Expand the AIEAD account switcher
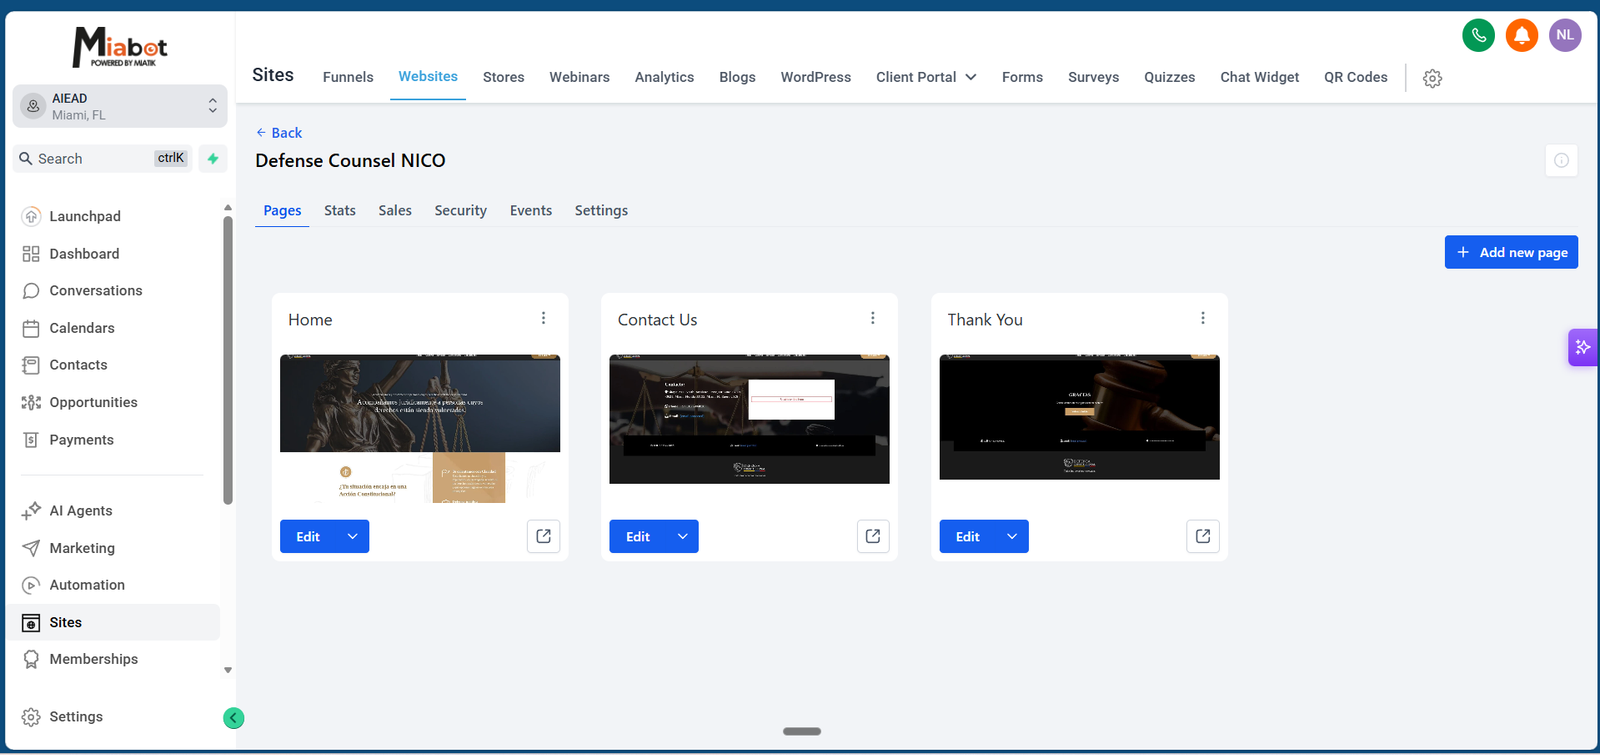This screenshot has height=755, width=1600. tap(120, 106)
